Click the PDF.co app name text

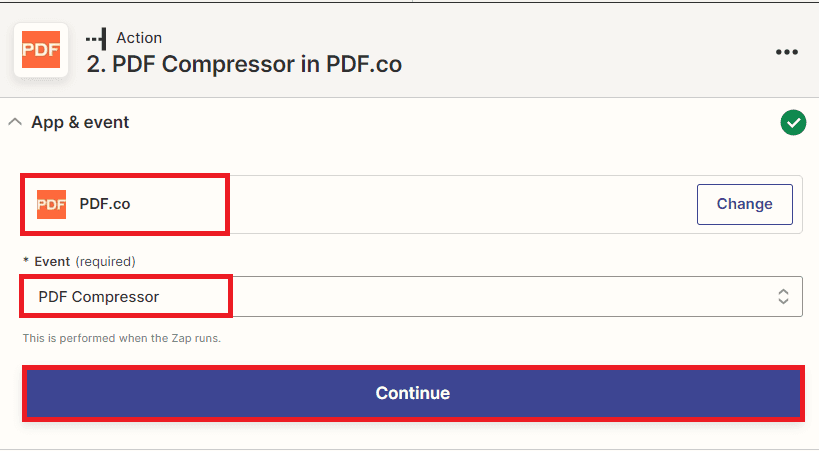point(105,204)
